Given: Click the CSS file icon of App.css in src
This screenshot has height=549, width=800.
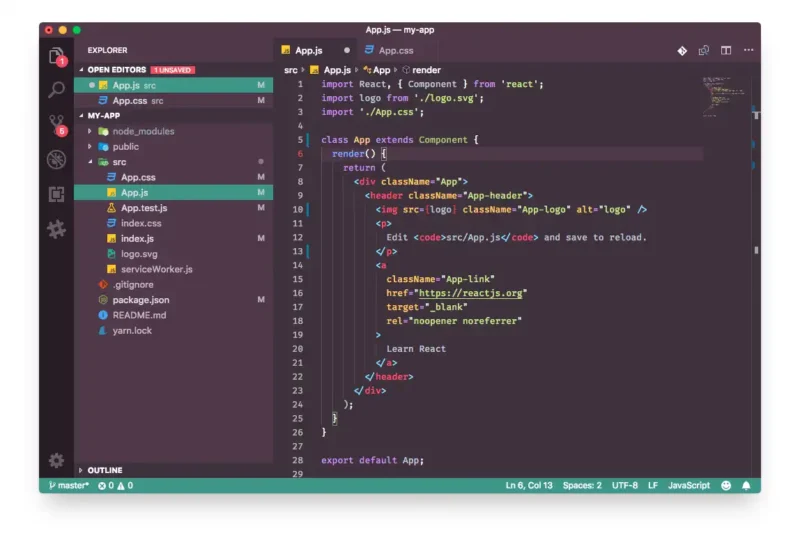Looking at the screenshot, I should (x=111, y=177).
